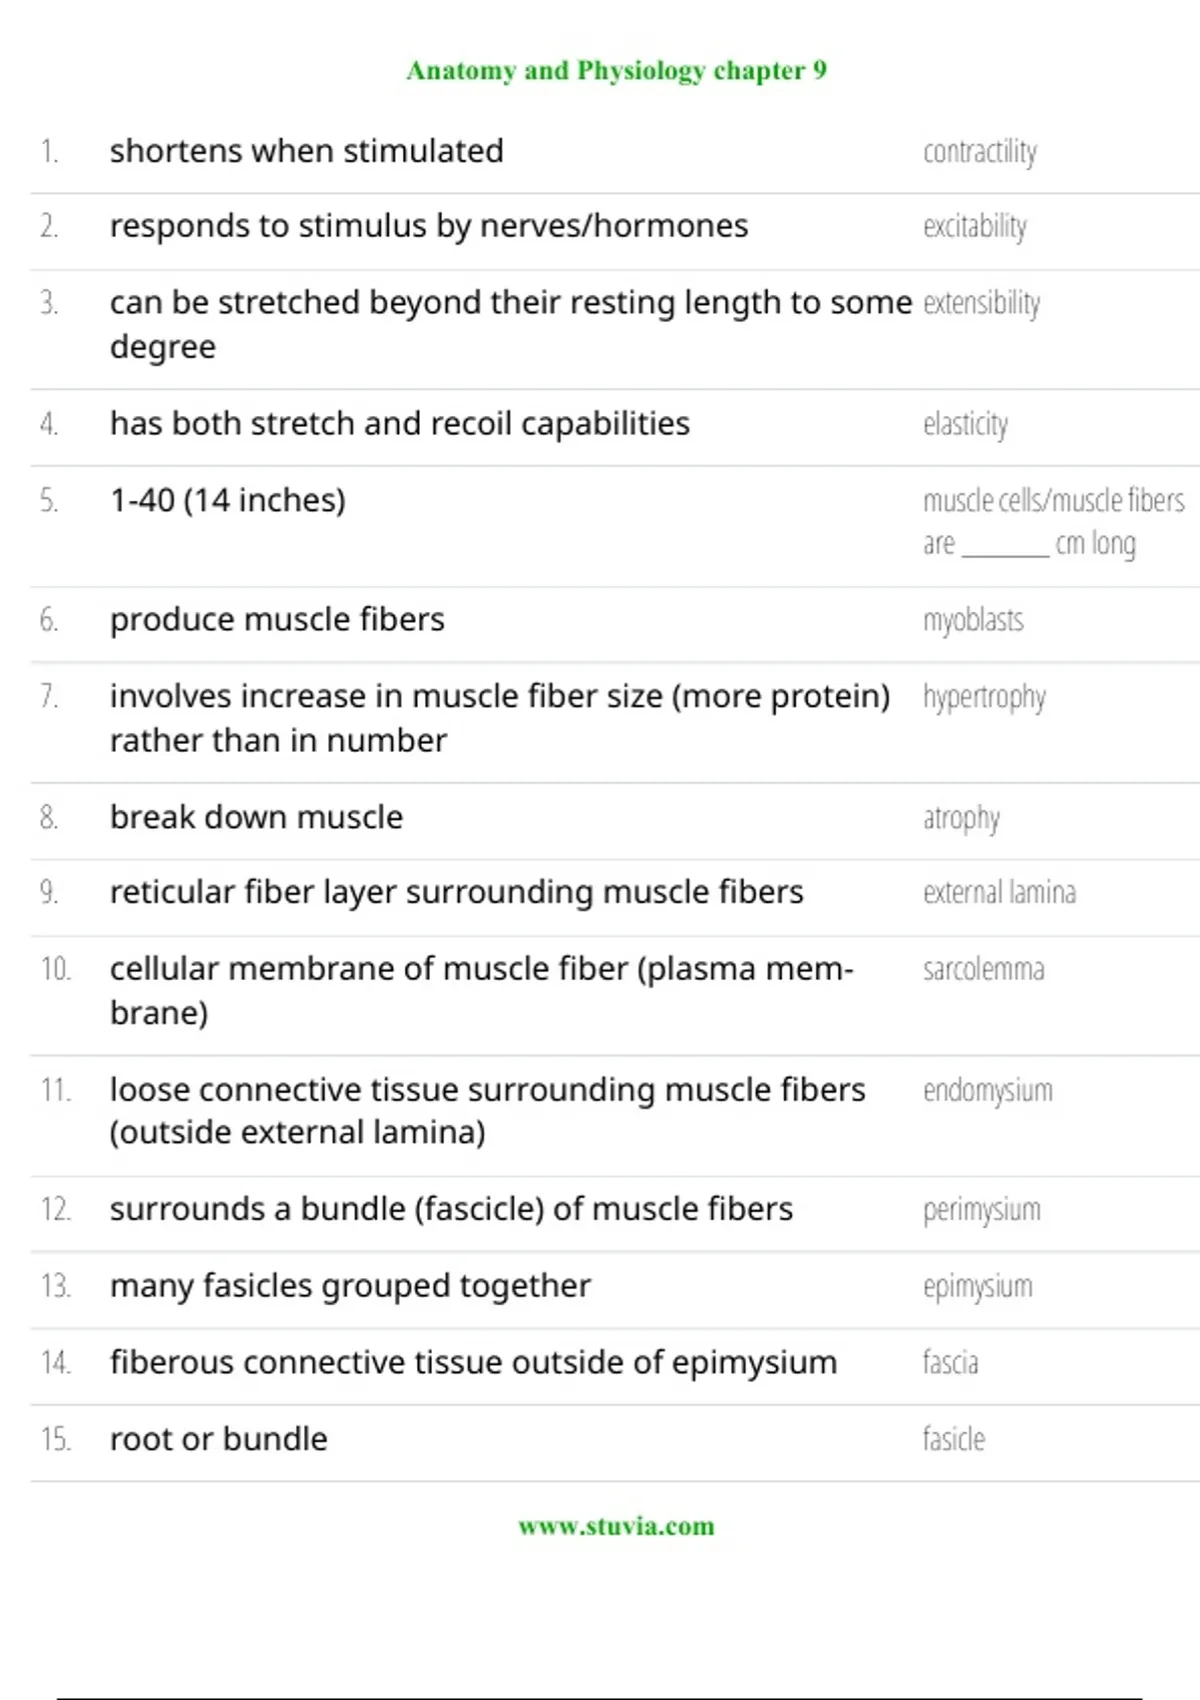Screen dimensions: 1200x1700
Task: Click the 1-40 (14 inches) answer
Action: (228, 500)
